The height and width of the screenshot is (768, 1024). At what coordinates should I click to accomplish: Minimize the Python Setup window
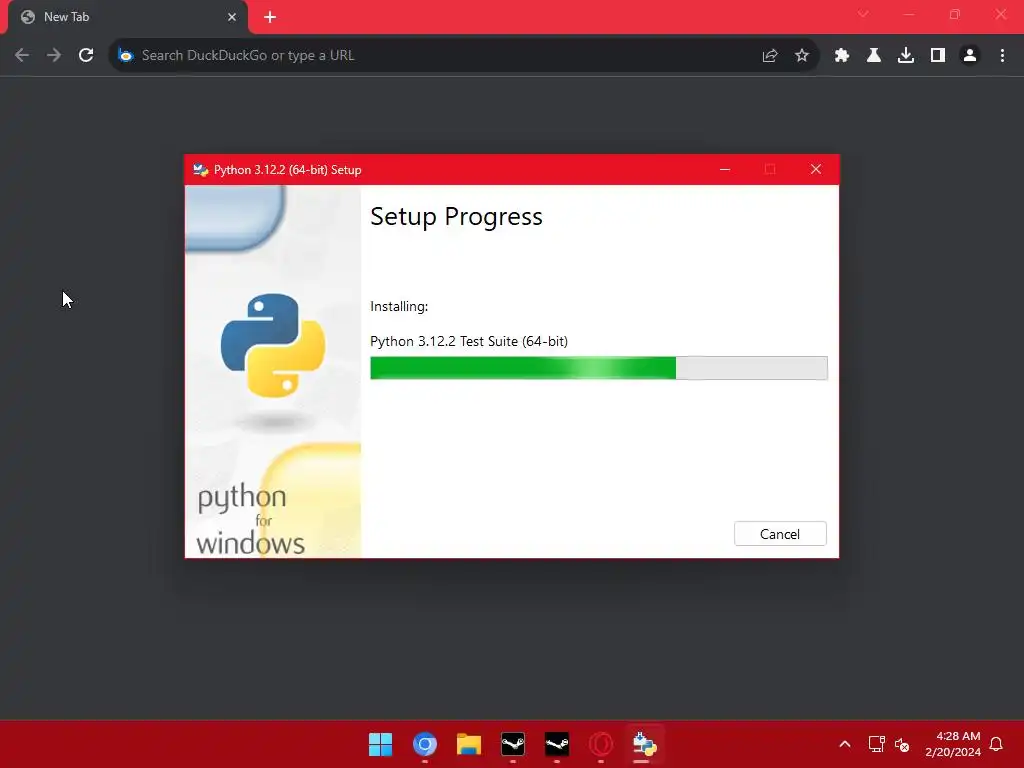725,169
